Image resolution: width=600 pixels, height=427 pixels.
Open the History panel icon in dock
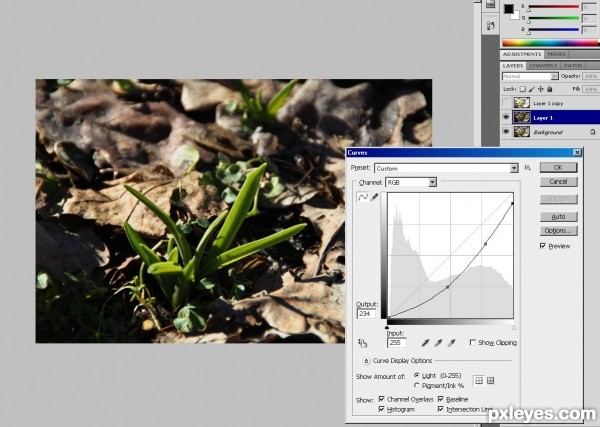pyautogui.click(x=491, y=26)
